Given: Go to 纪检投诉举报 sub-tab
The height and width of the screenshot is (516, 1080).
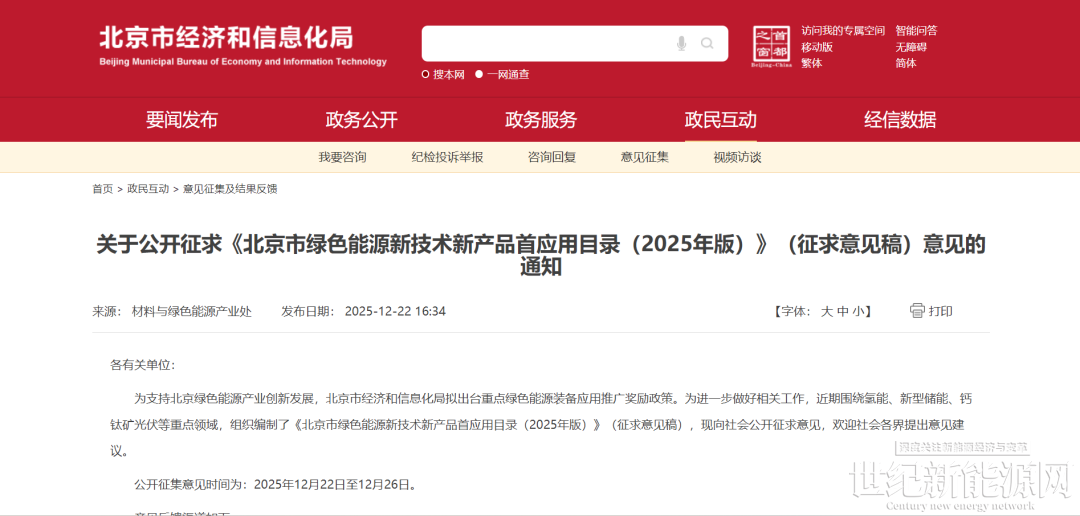Looking at the screenshot, I should click(447, 157).
